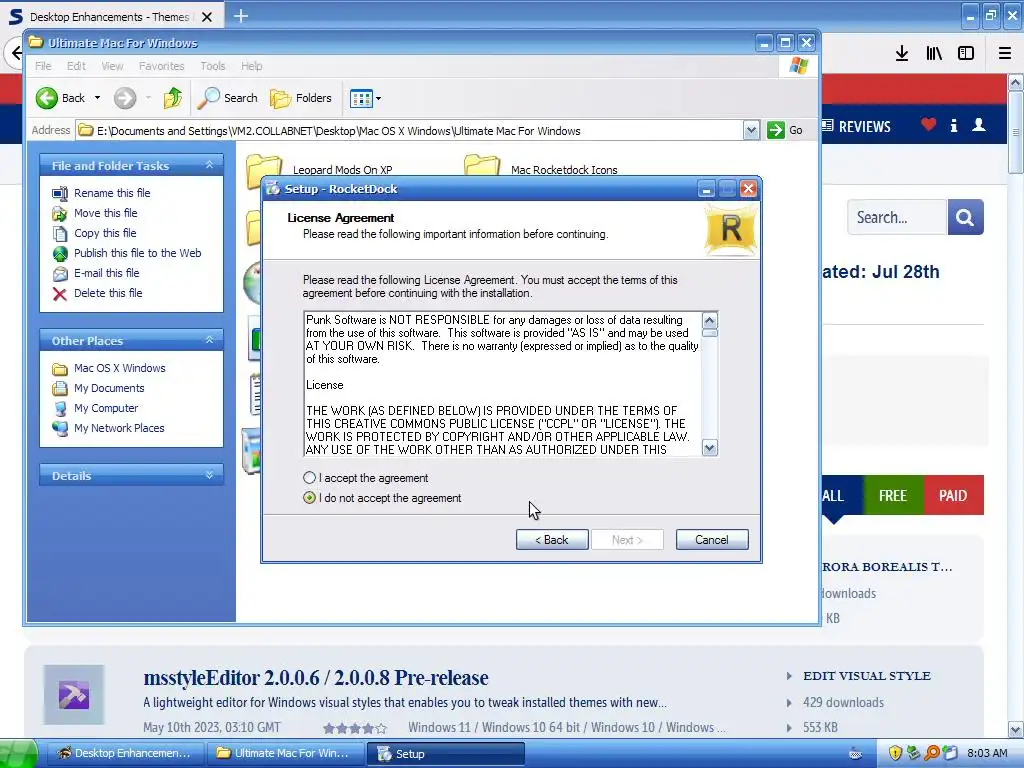This screenshot has height=768, width=1024.
Task: Open the Back history dropdown arrow
Action: point(97,98)
